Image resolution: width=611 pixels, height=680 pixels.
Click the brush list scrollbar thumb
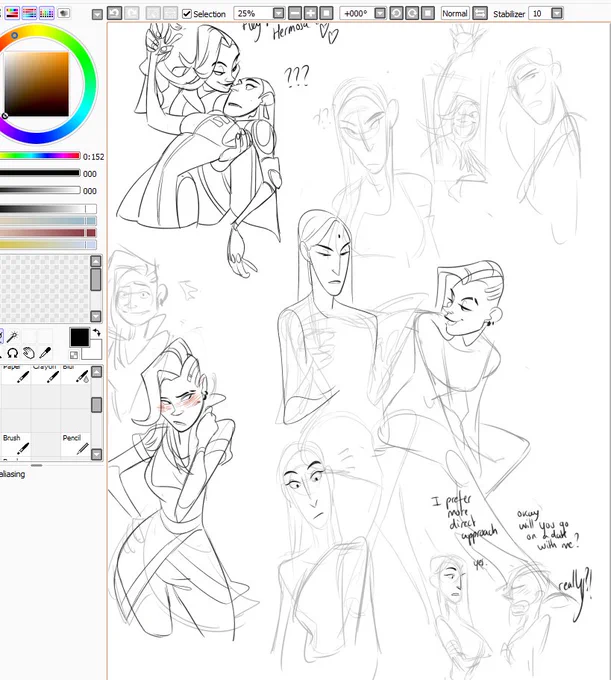[96, 405]
